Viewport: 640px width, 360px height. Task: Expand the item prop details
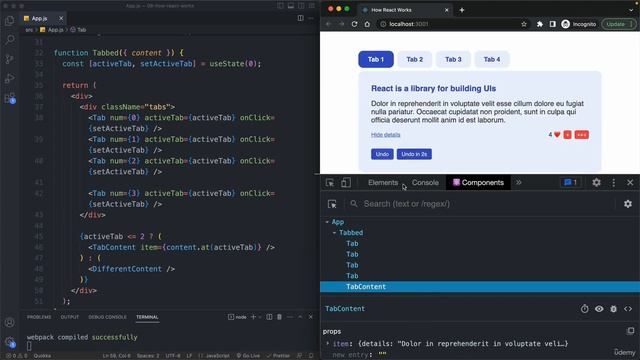pos(327,344)
